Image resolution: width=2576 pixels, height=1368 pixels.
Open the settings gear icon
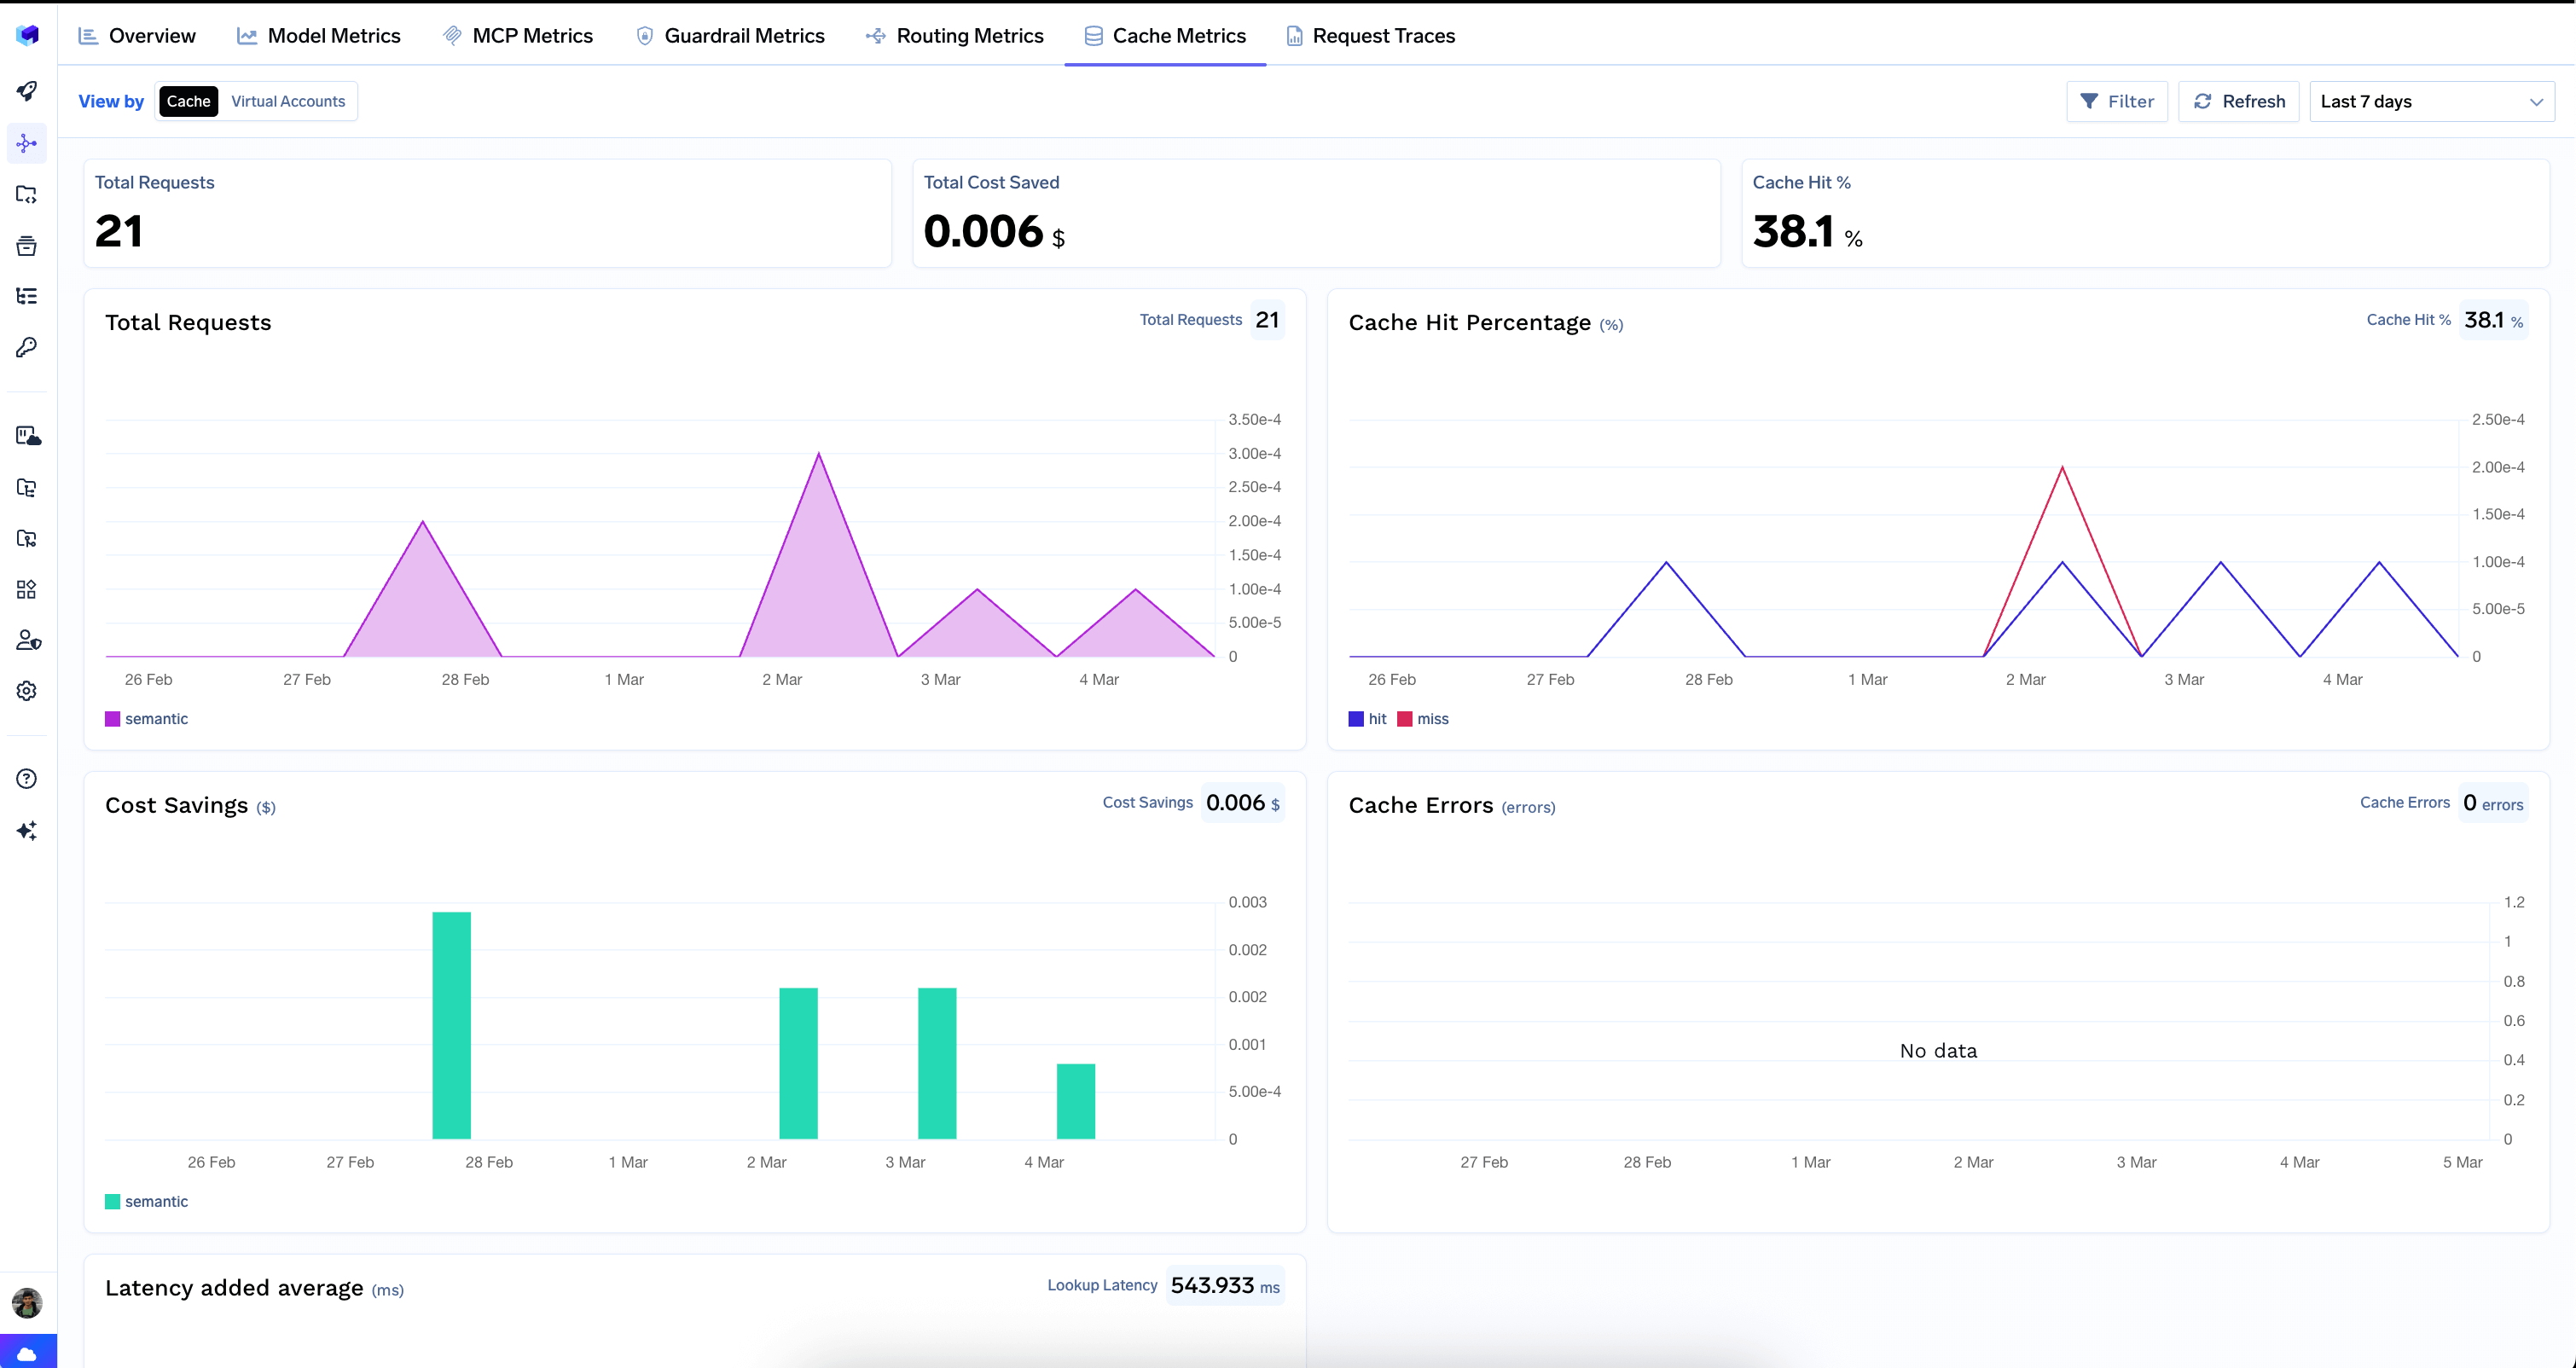click(27, 690)
